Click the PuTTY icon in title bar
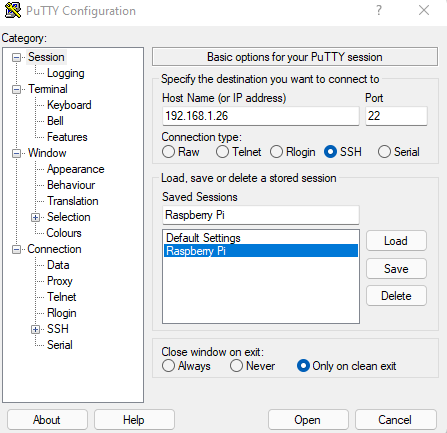 pyautogui.click(x=13, y=10)
